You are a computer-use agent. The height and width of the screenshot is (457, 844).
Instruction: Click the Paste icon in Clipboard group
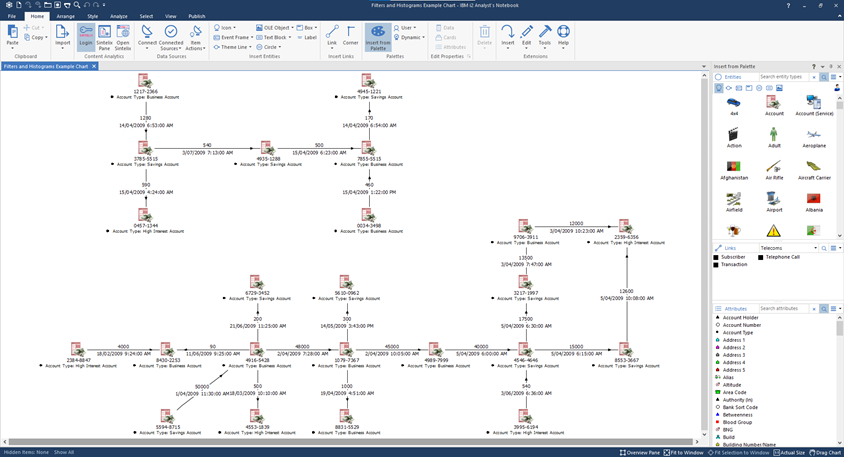pos(12,35)
